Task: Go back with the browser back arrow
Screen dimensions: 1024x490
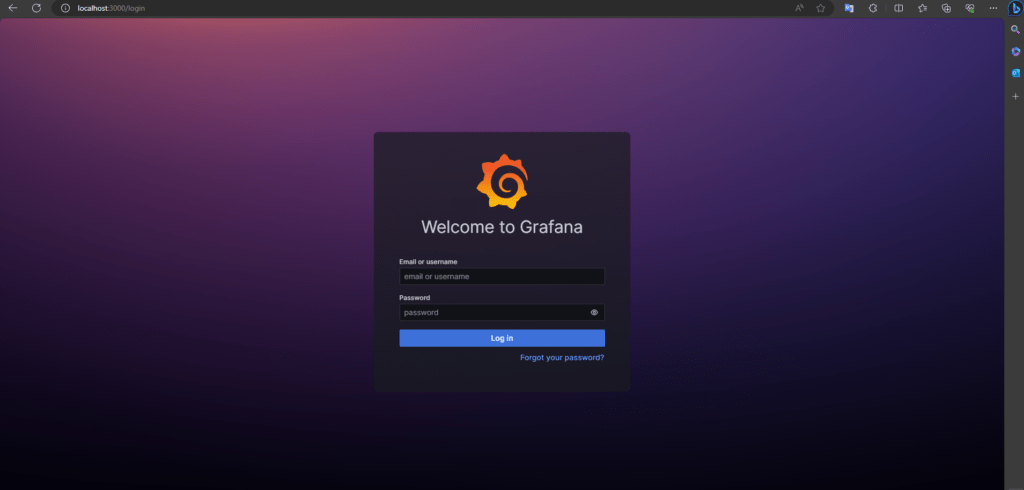Action: click(x=12, y=8)
